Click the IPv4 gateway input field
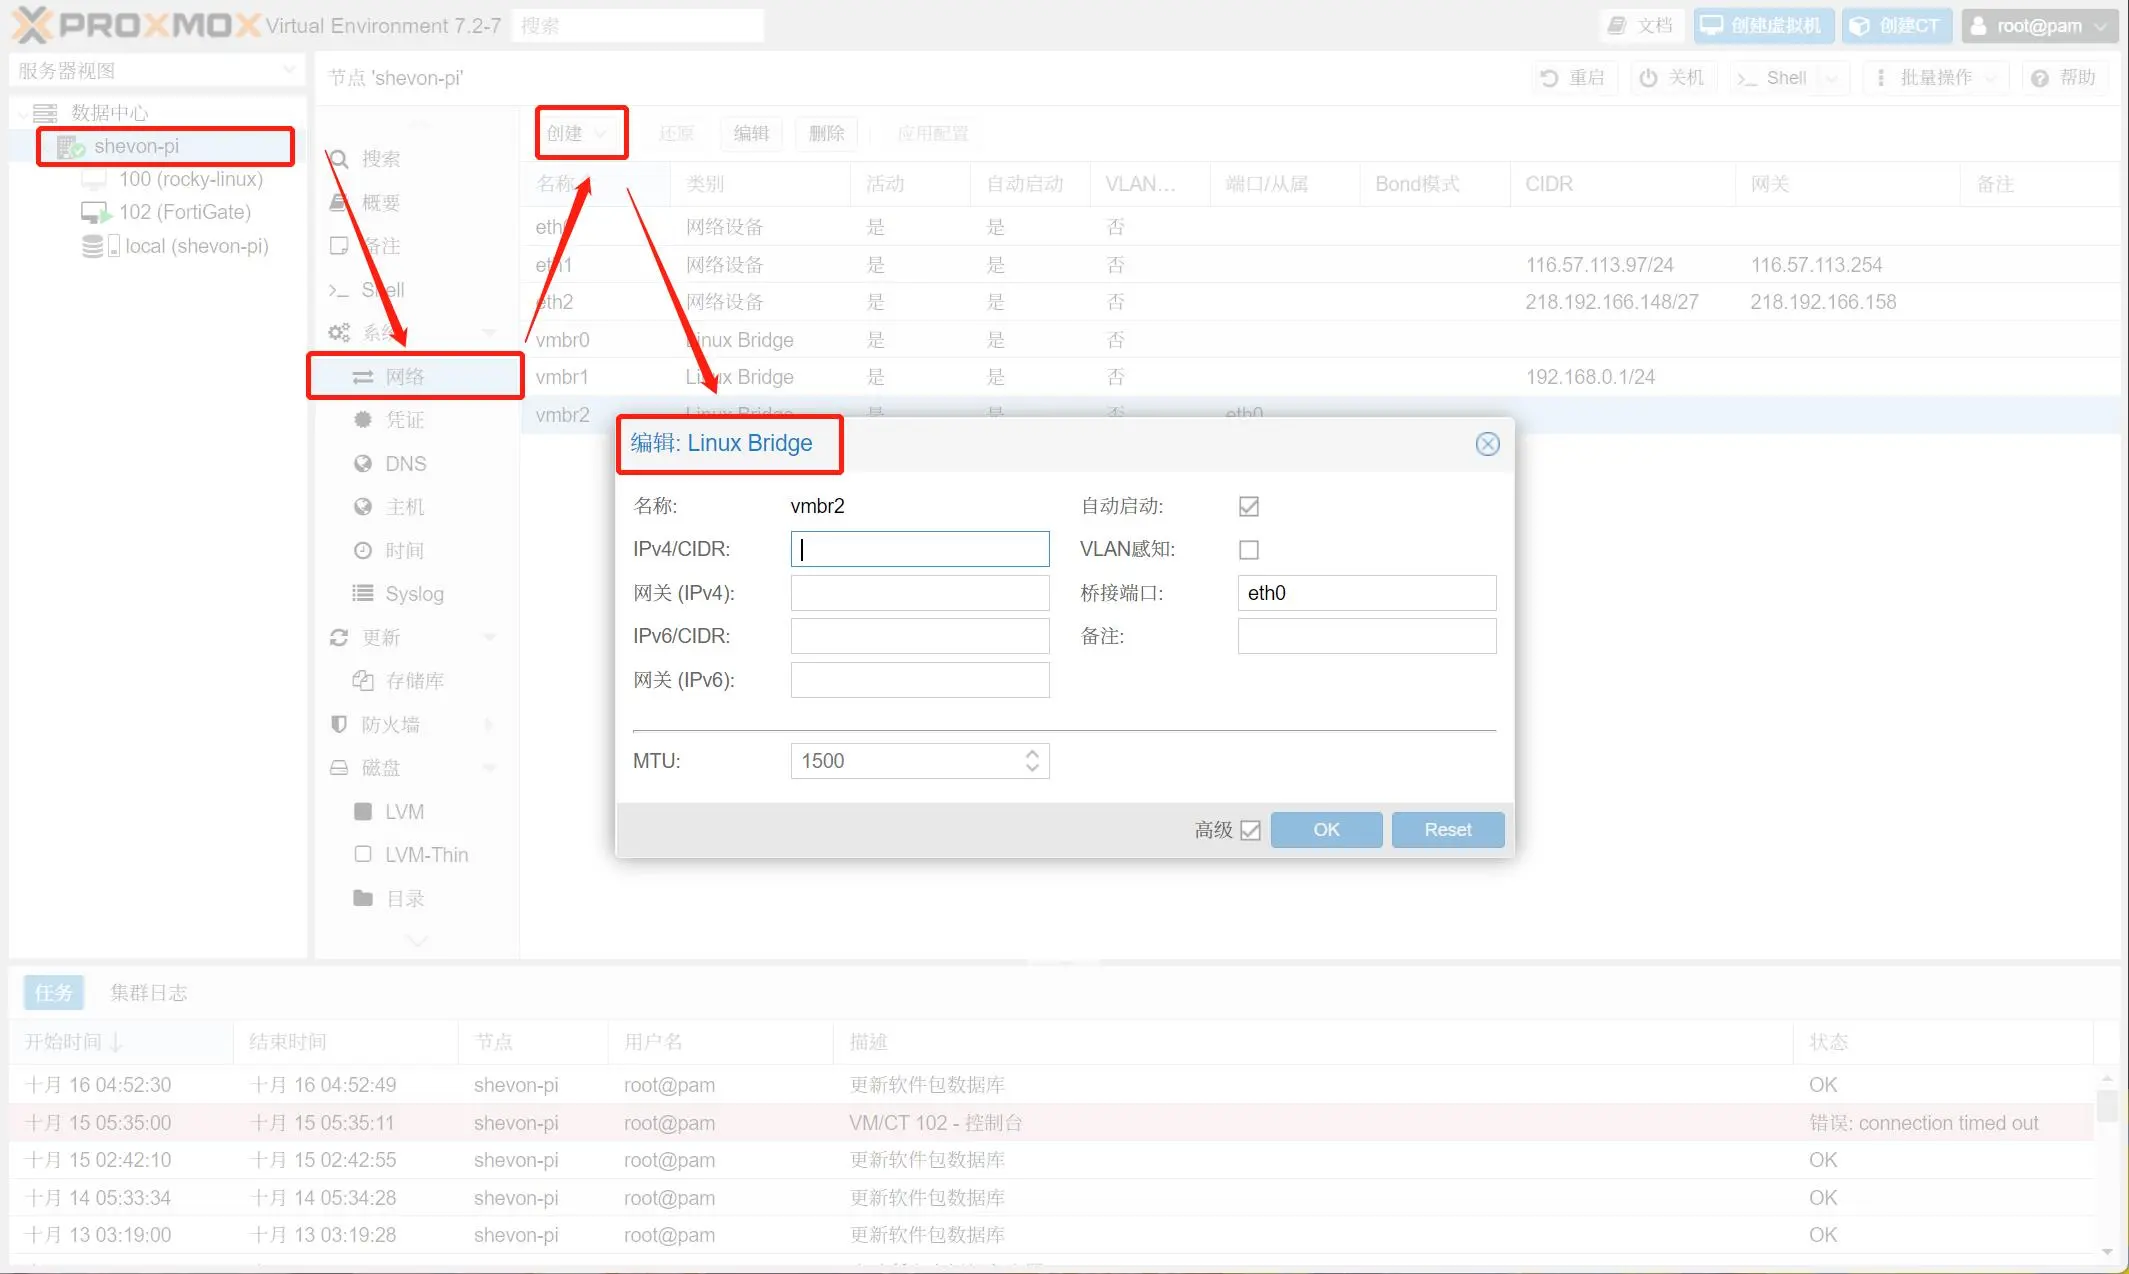The height and width of the screenshot is (1274, 2129). [919, 593]
